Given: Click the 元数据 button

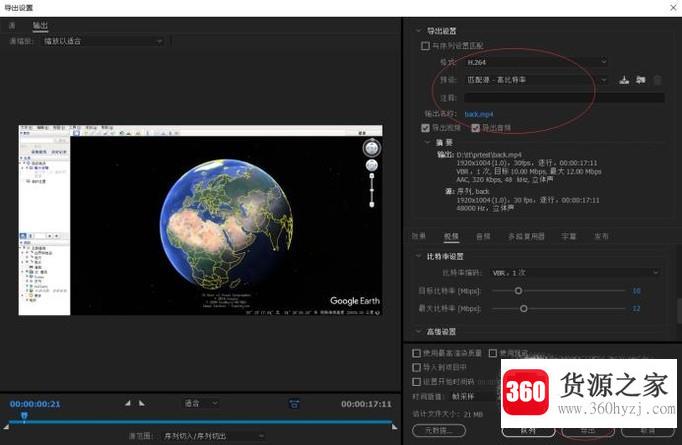Looking at the screenshot, I should coord(439,431).
